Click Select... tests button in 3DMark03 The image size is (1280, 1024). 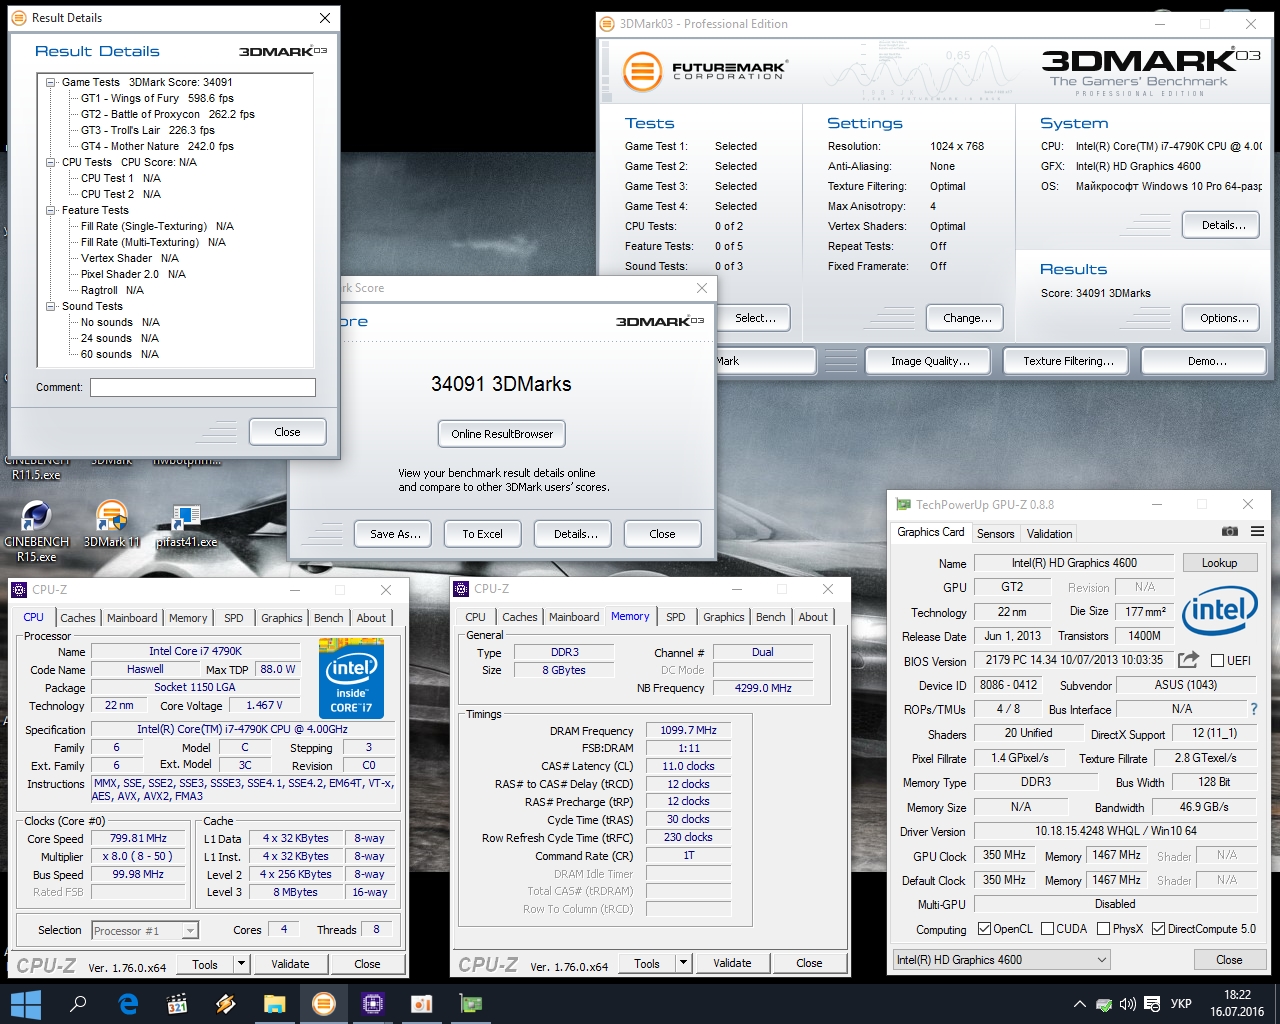click(755, 318)
